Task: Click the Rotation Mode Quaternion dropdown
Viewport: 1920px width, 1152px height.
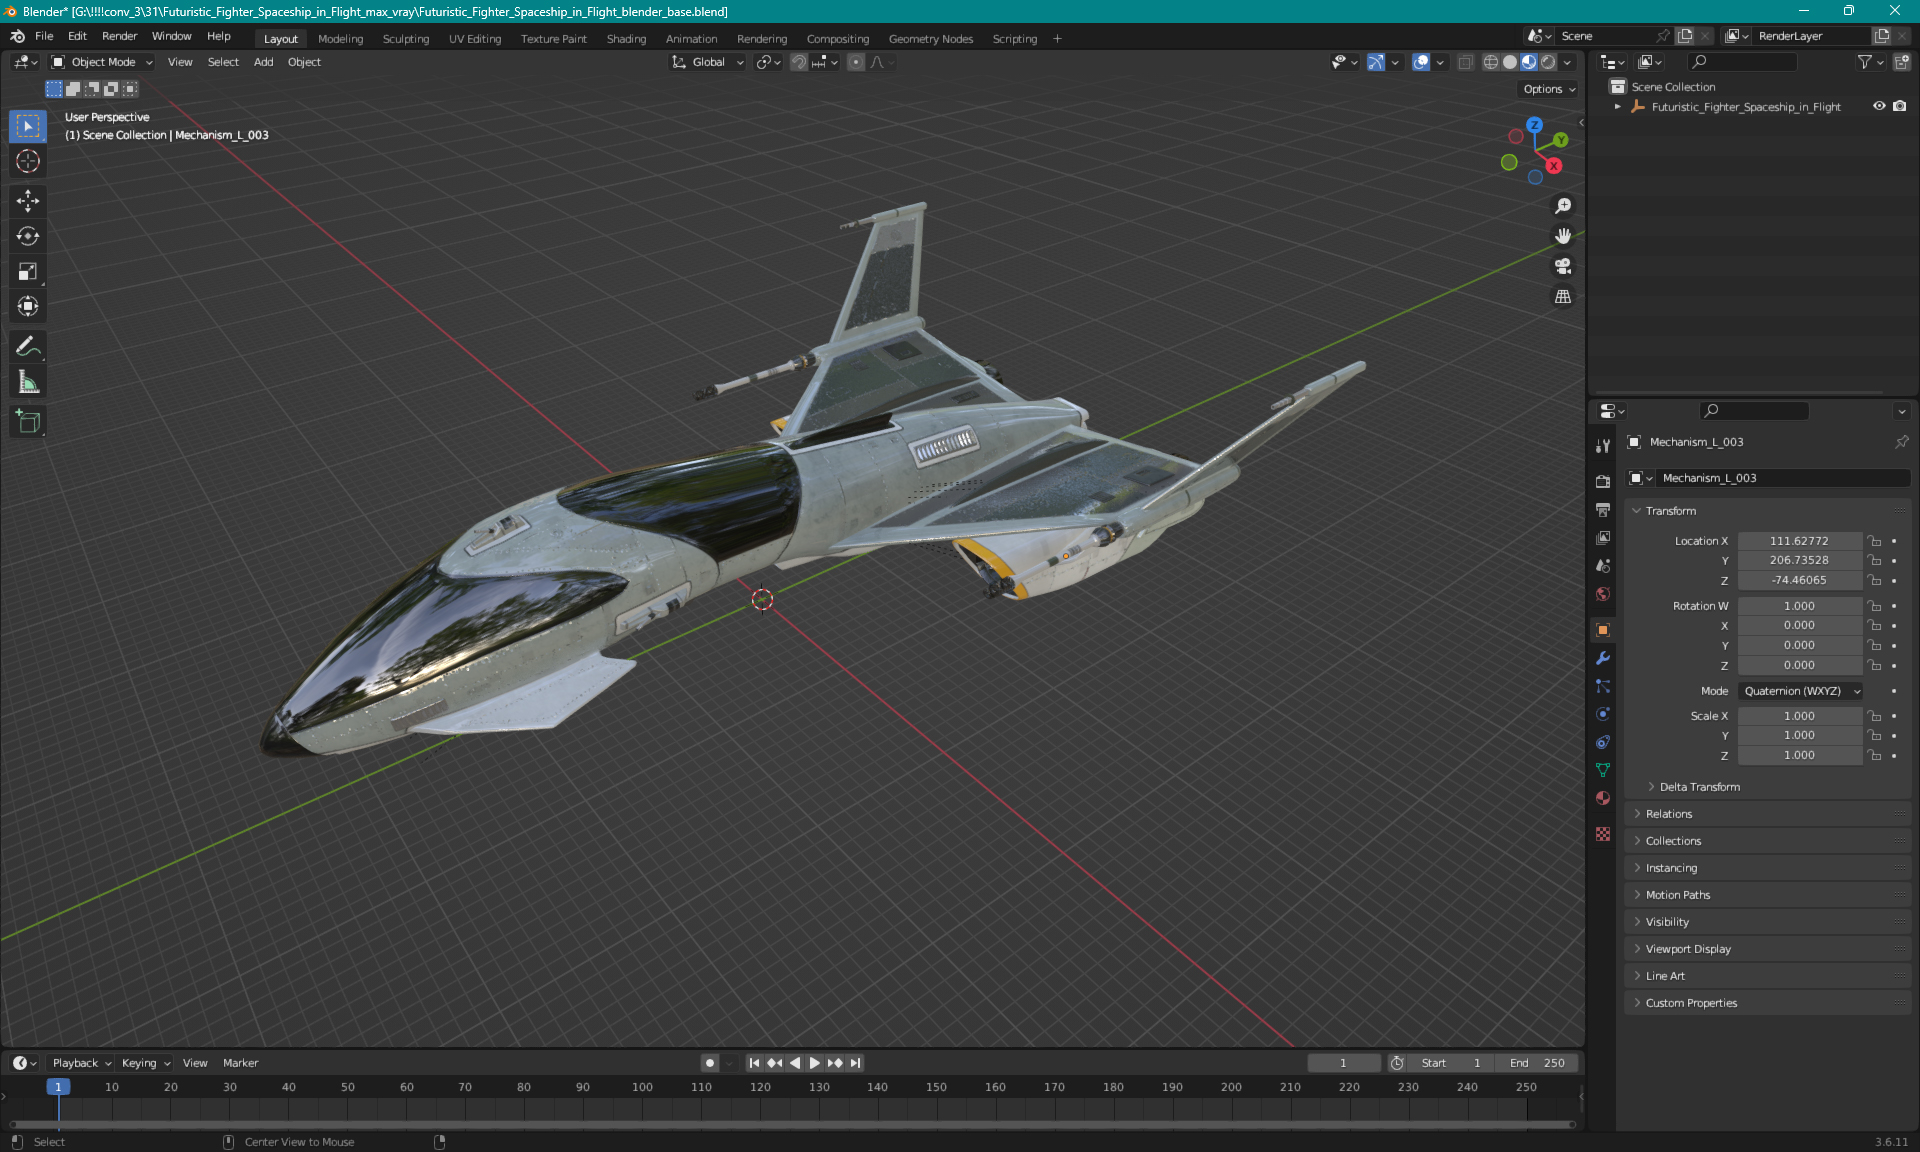Action: coord(1799,690)
